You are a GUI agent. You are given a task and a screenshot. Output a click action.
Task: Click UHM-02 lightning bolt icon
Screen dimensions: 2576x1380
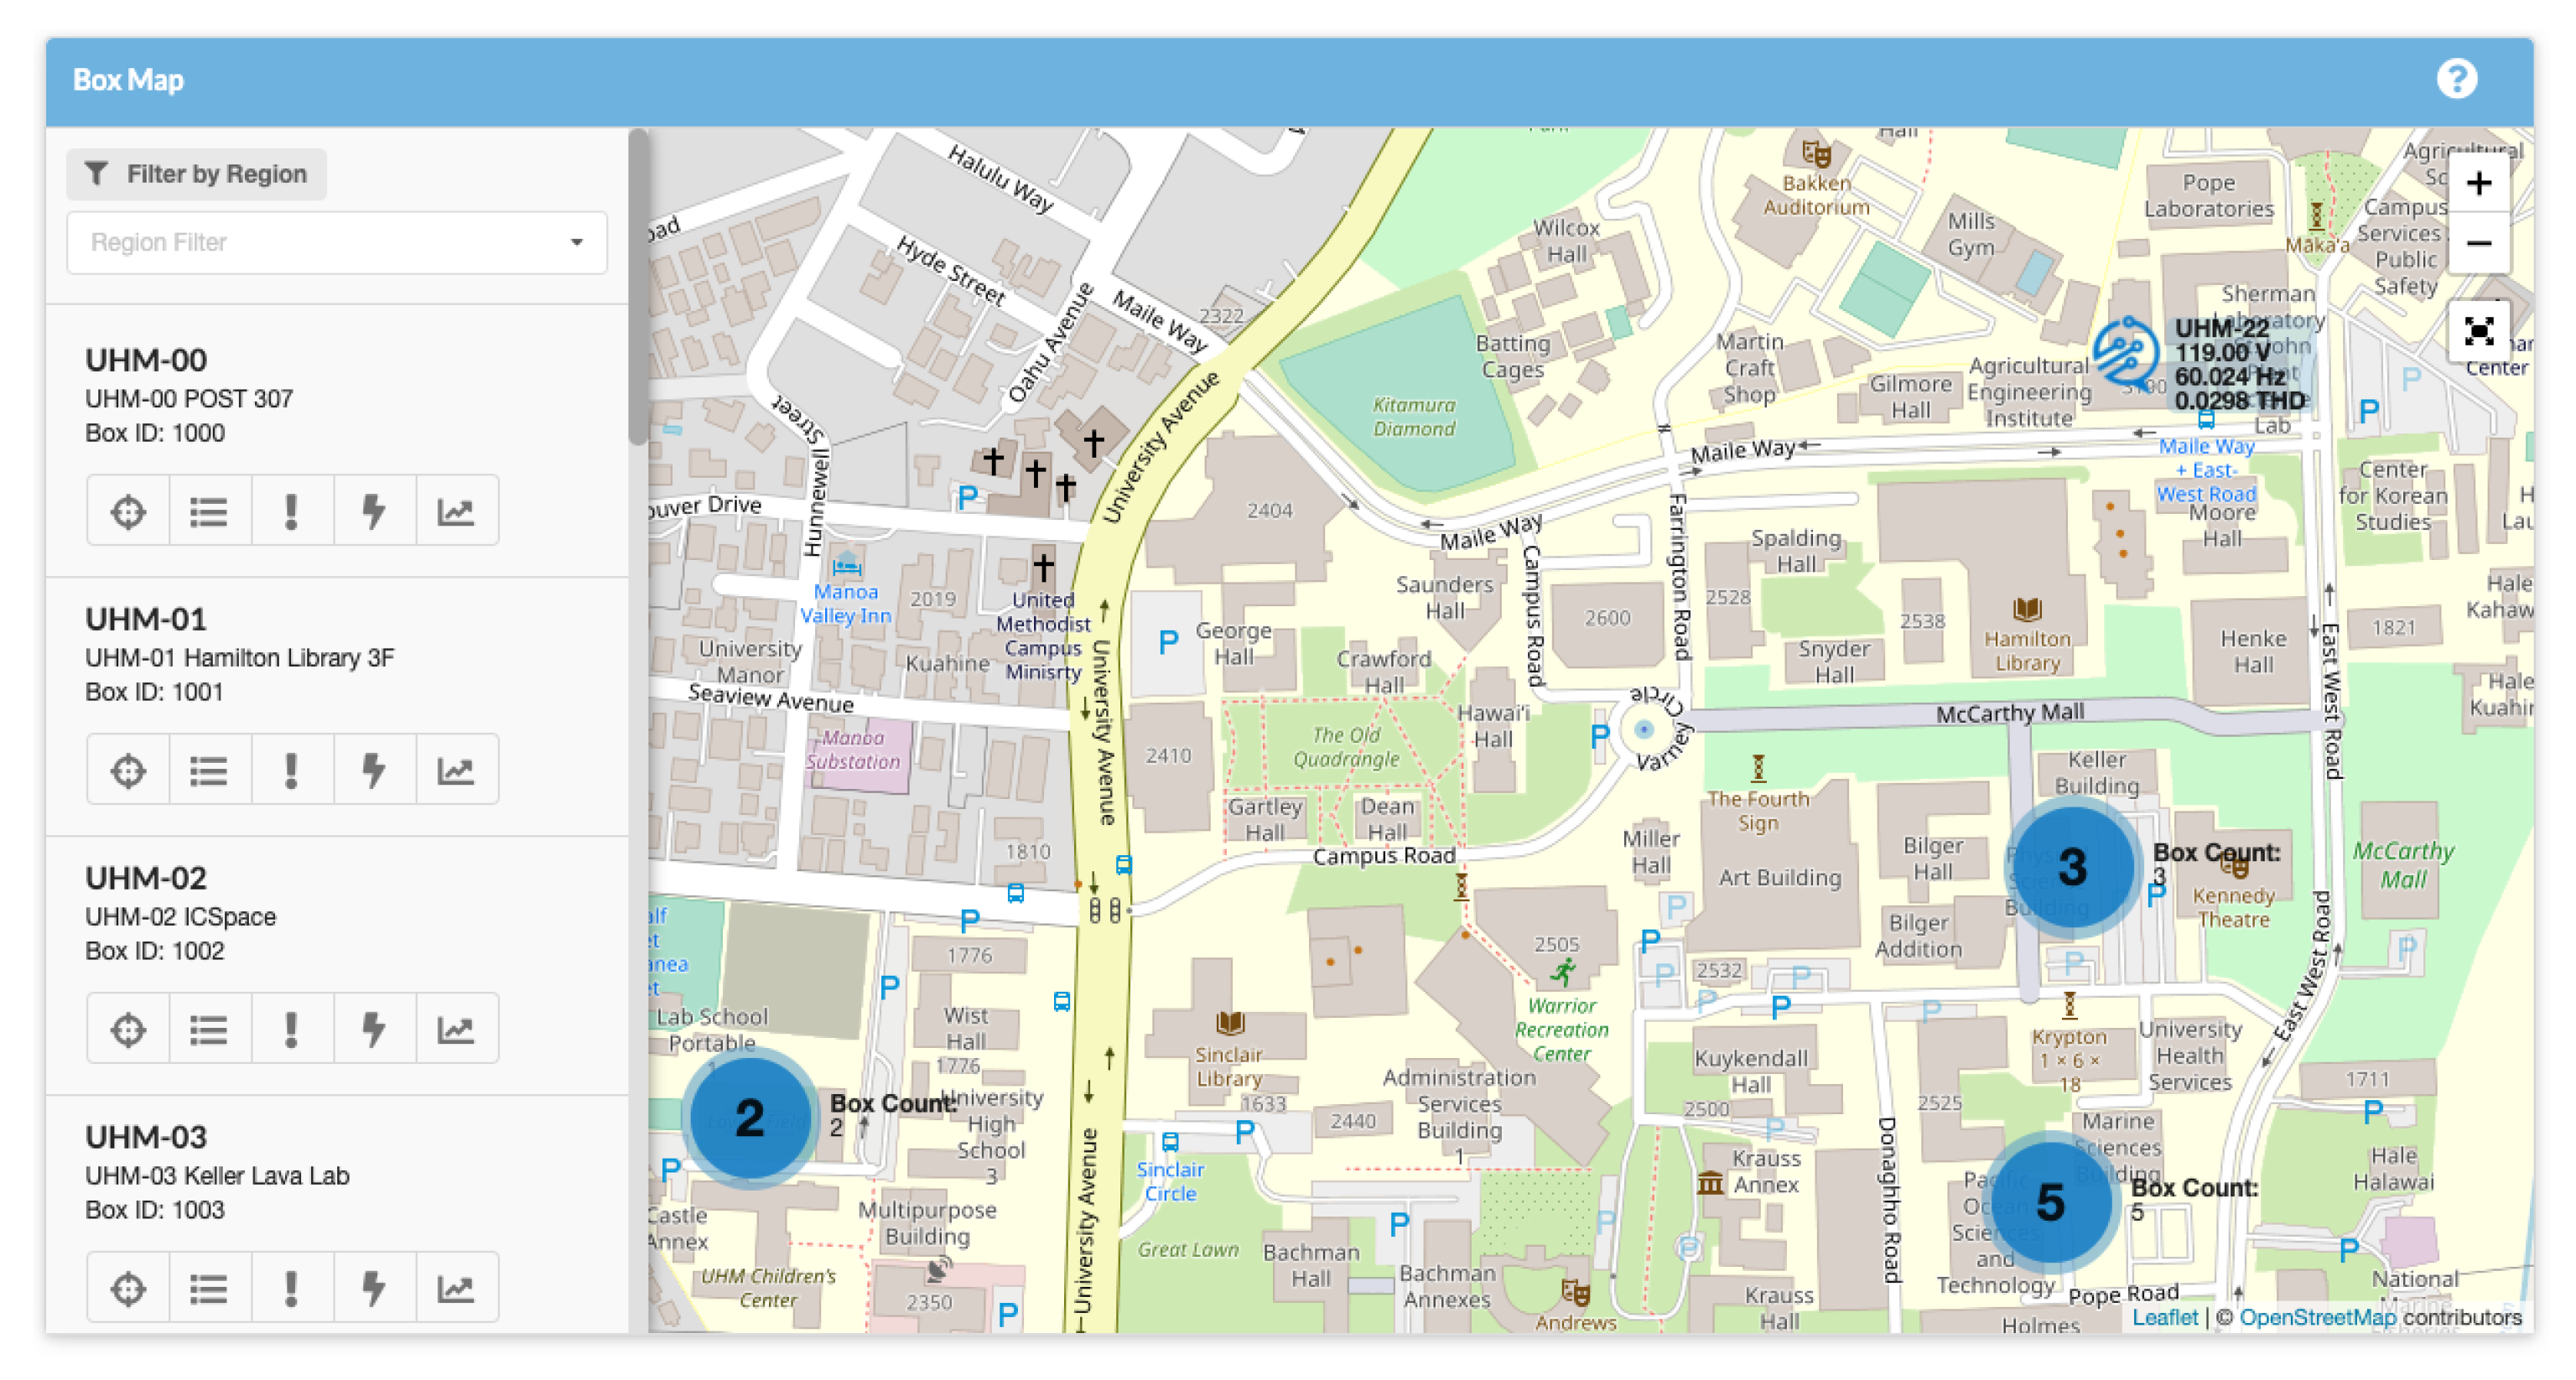click(373, 1029)
